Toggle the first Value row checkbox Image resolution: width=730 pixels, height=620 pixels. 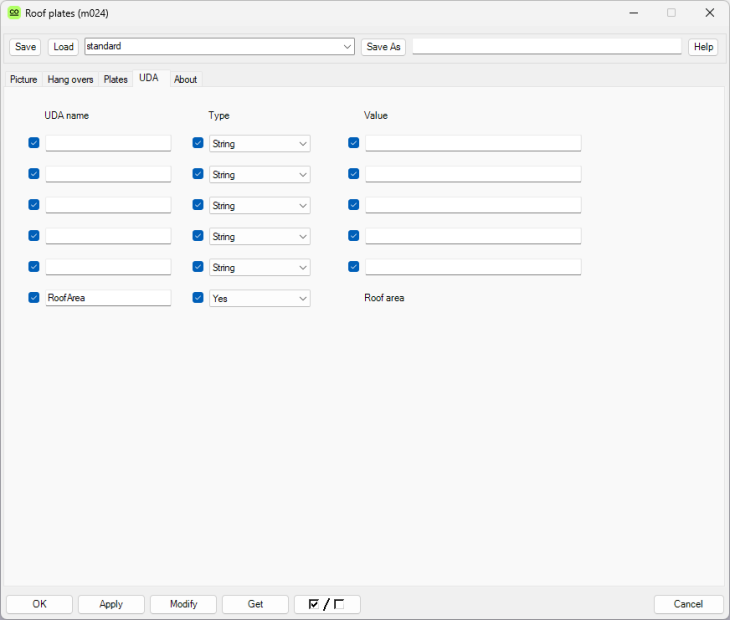tap(354, 143)
